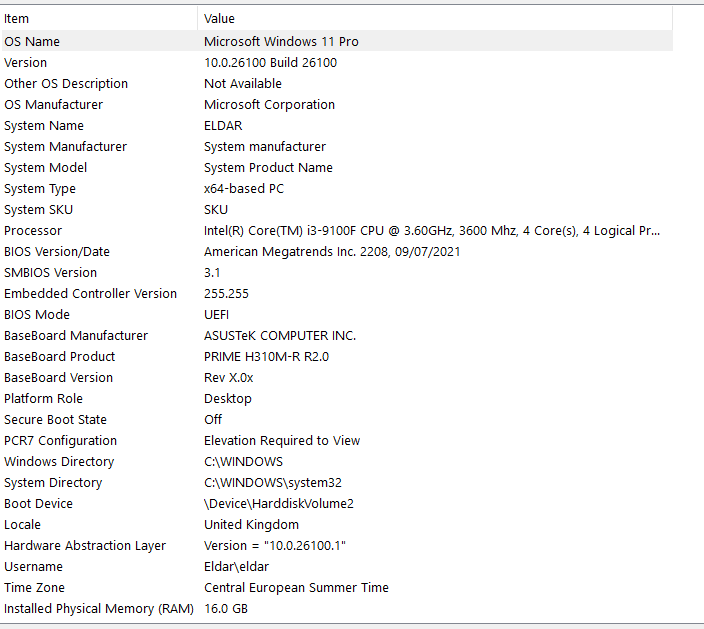Select the Username row label
The image size is (704, 629).
[33, 567]
